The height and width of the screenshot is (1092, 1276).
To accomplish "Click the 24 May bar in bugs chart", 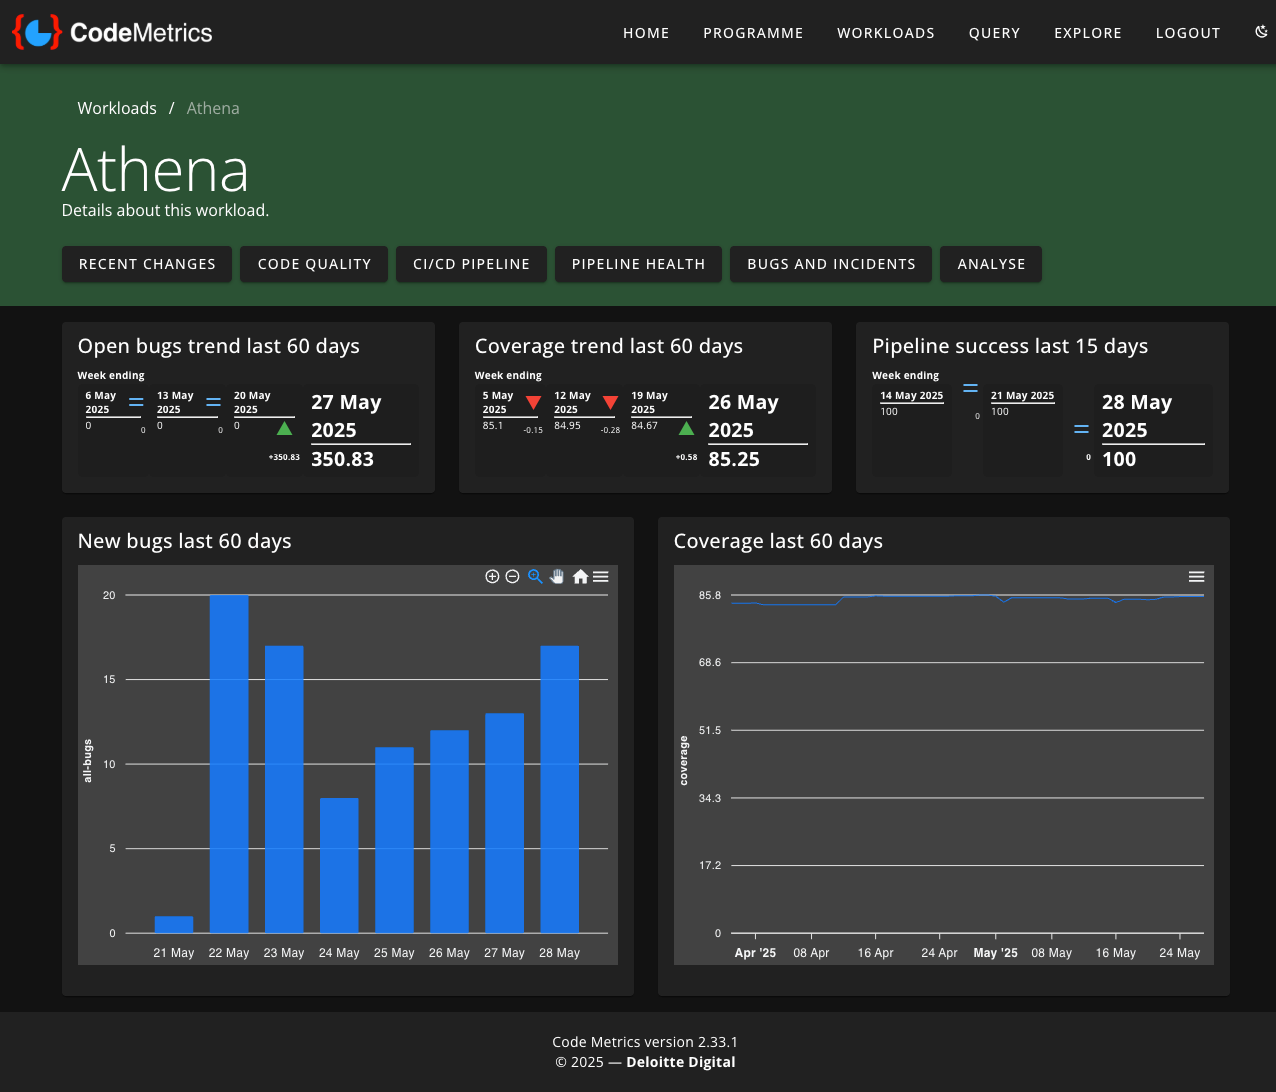I will [339, 866].
